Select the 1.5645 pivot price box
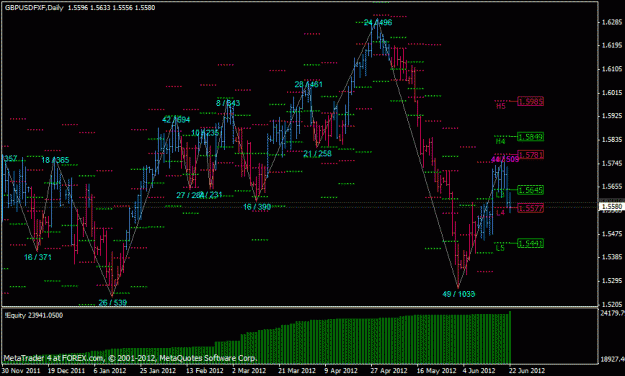Viewport: 625px width, 376px height. click(x=531, y=190)
